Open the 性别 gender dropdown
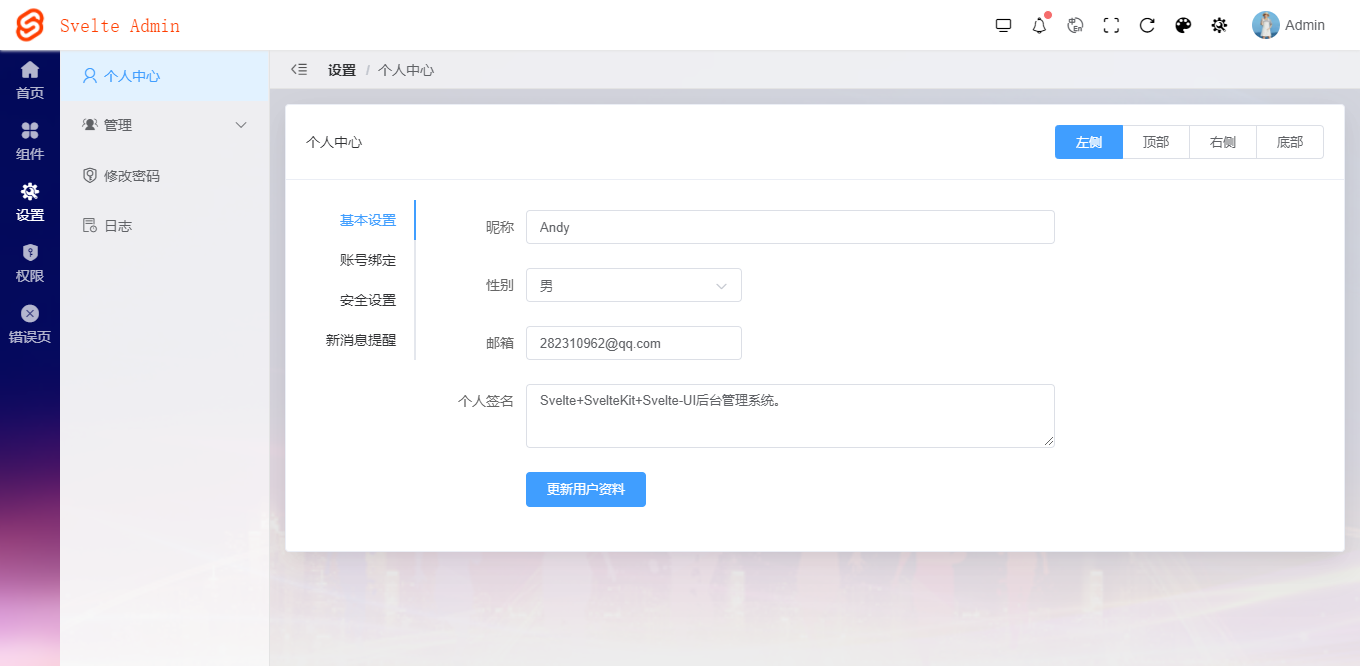The width and height of the screenshot is (1360, 666). 634,285
